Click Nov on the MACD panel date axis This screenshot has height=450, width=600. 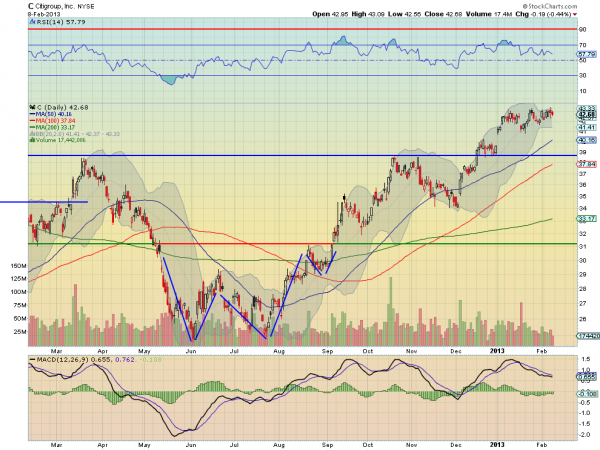click(x=411, y=445)
